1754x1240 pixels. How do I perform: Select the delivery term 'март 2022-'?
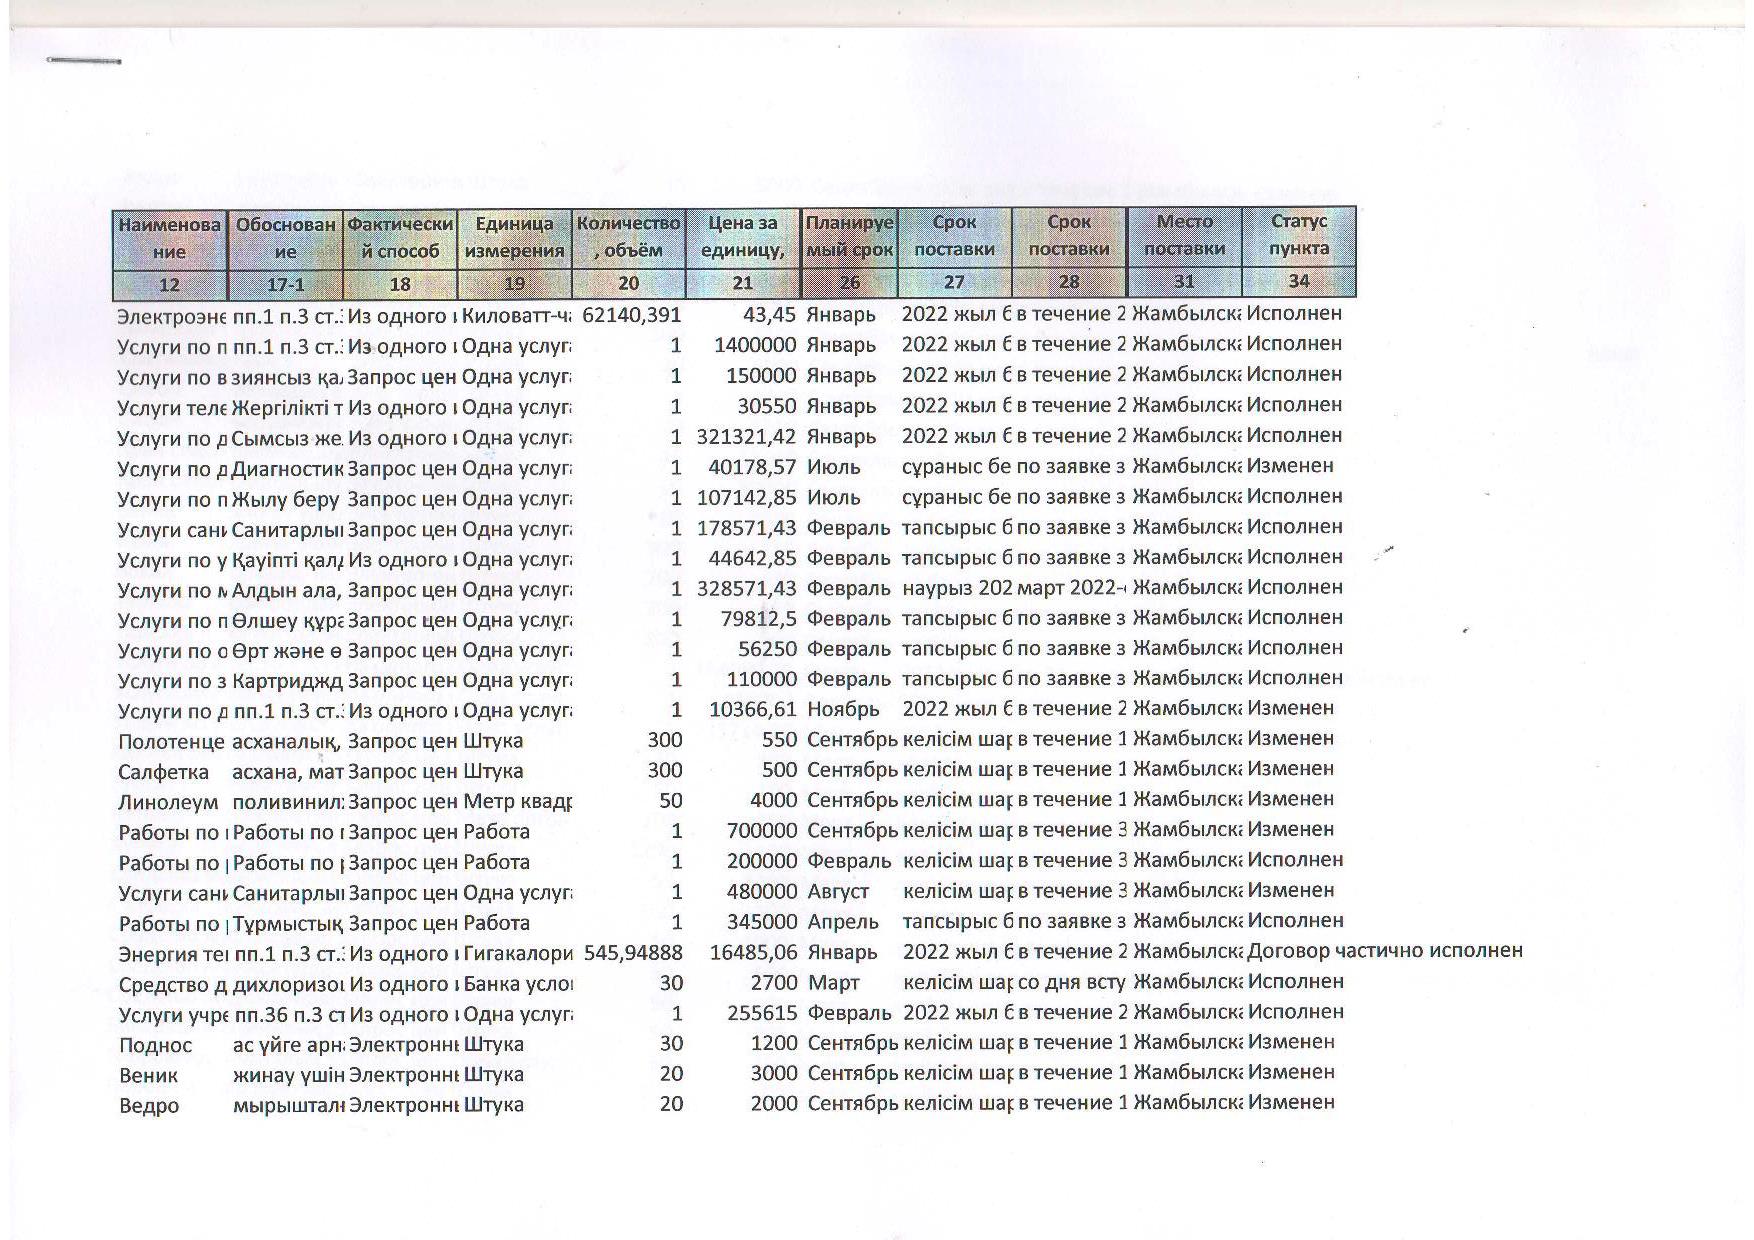pos(1071,588)
